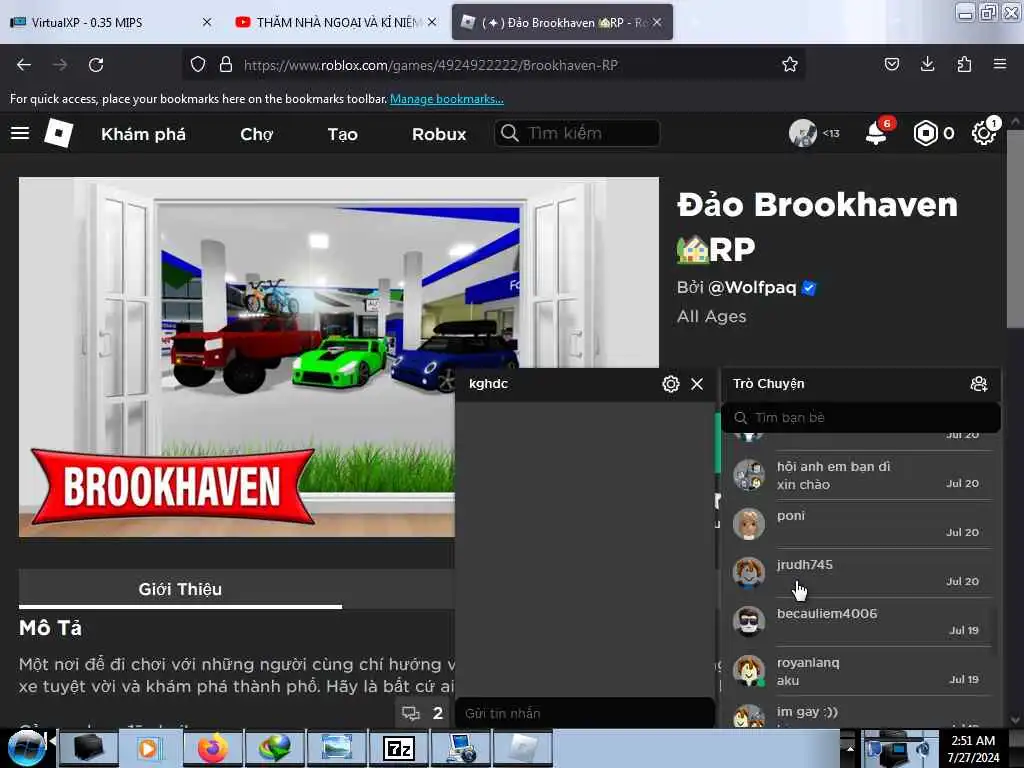Open the tracking protection shield icon
The height and width of the screenshot is (768, 1024).
point(198,65)
